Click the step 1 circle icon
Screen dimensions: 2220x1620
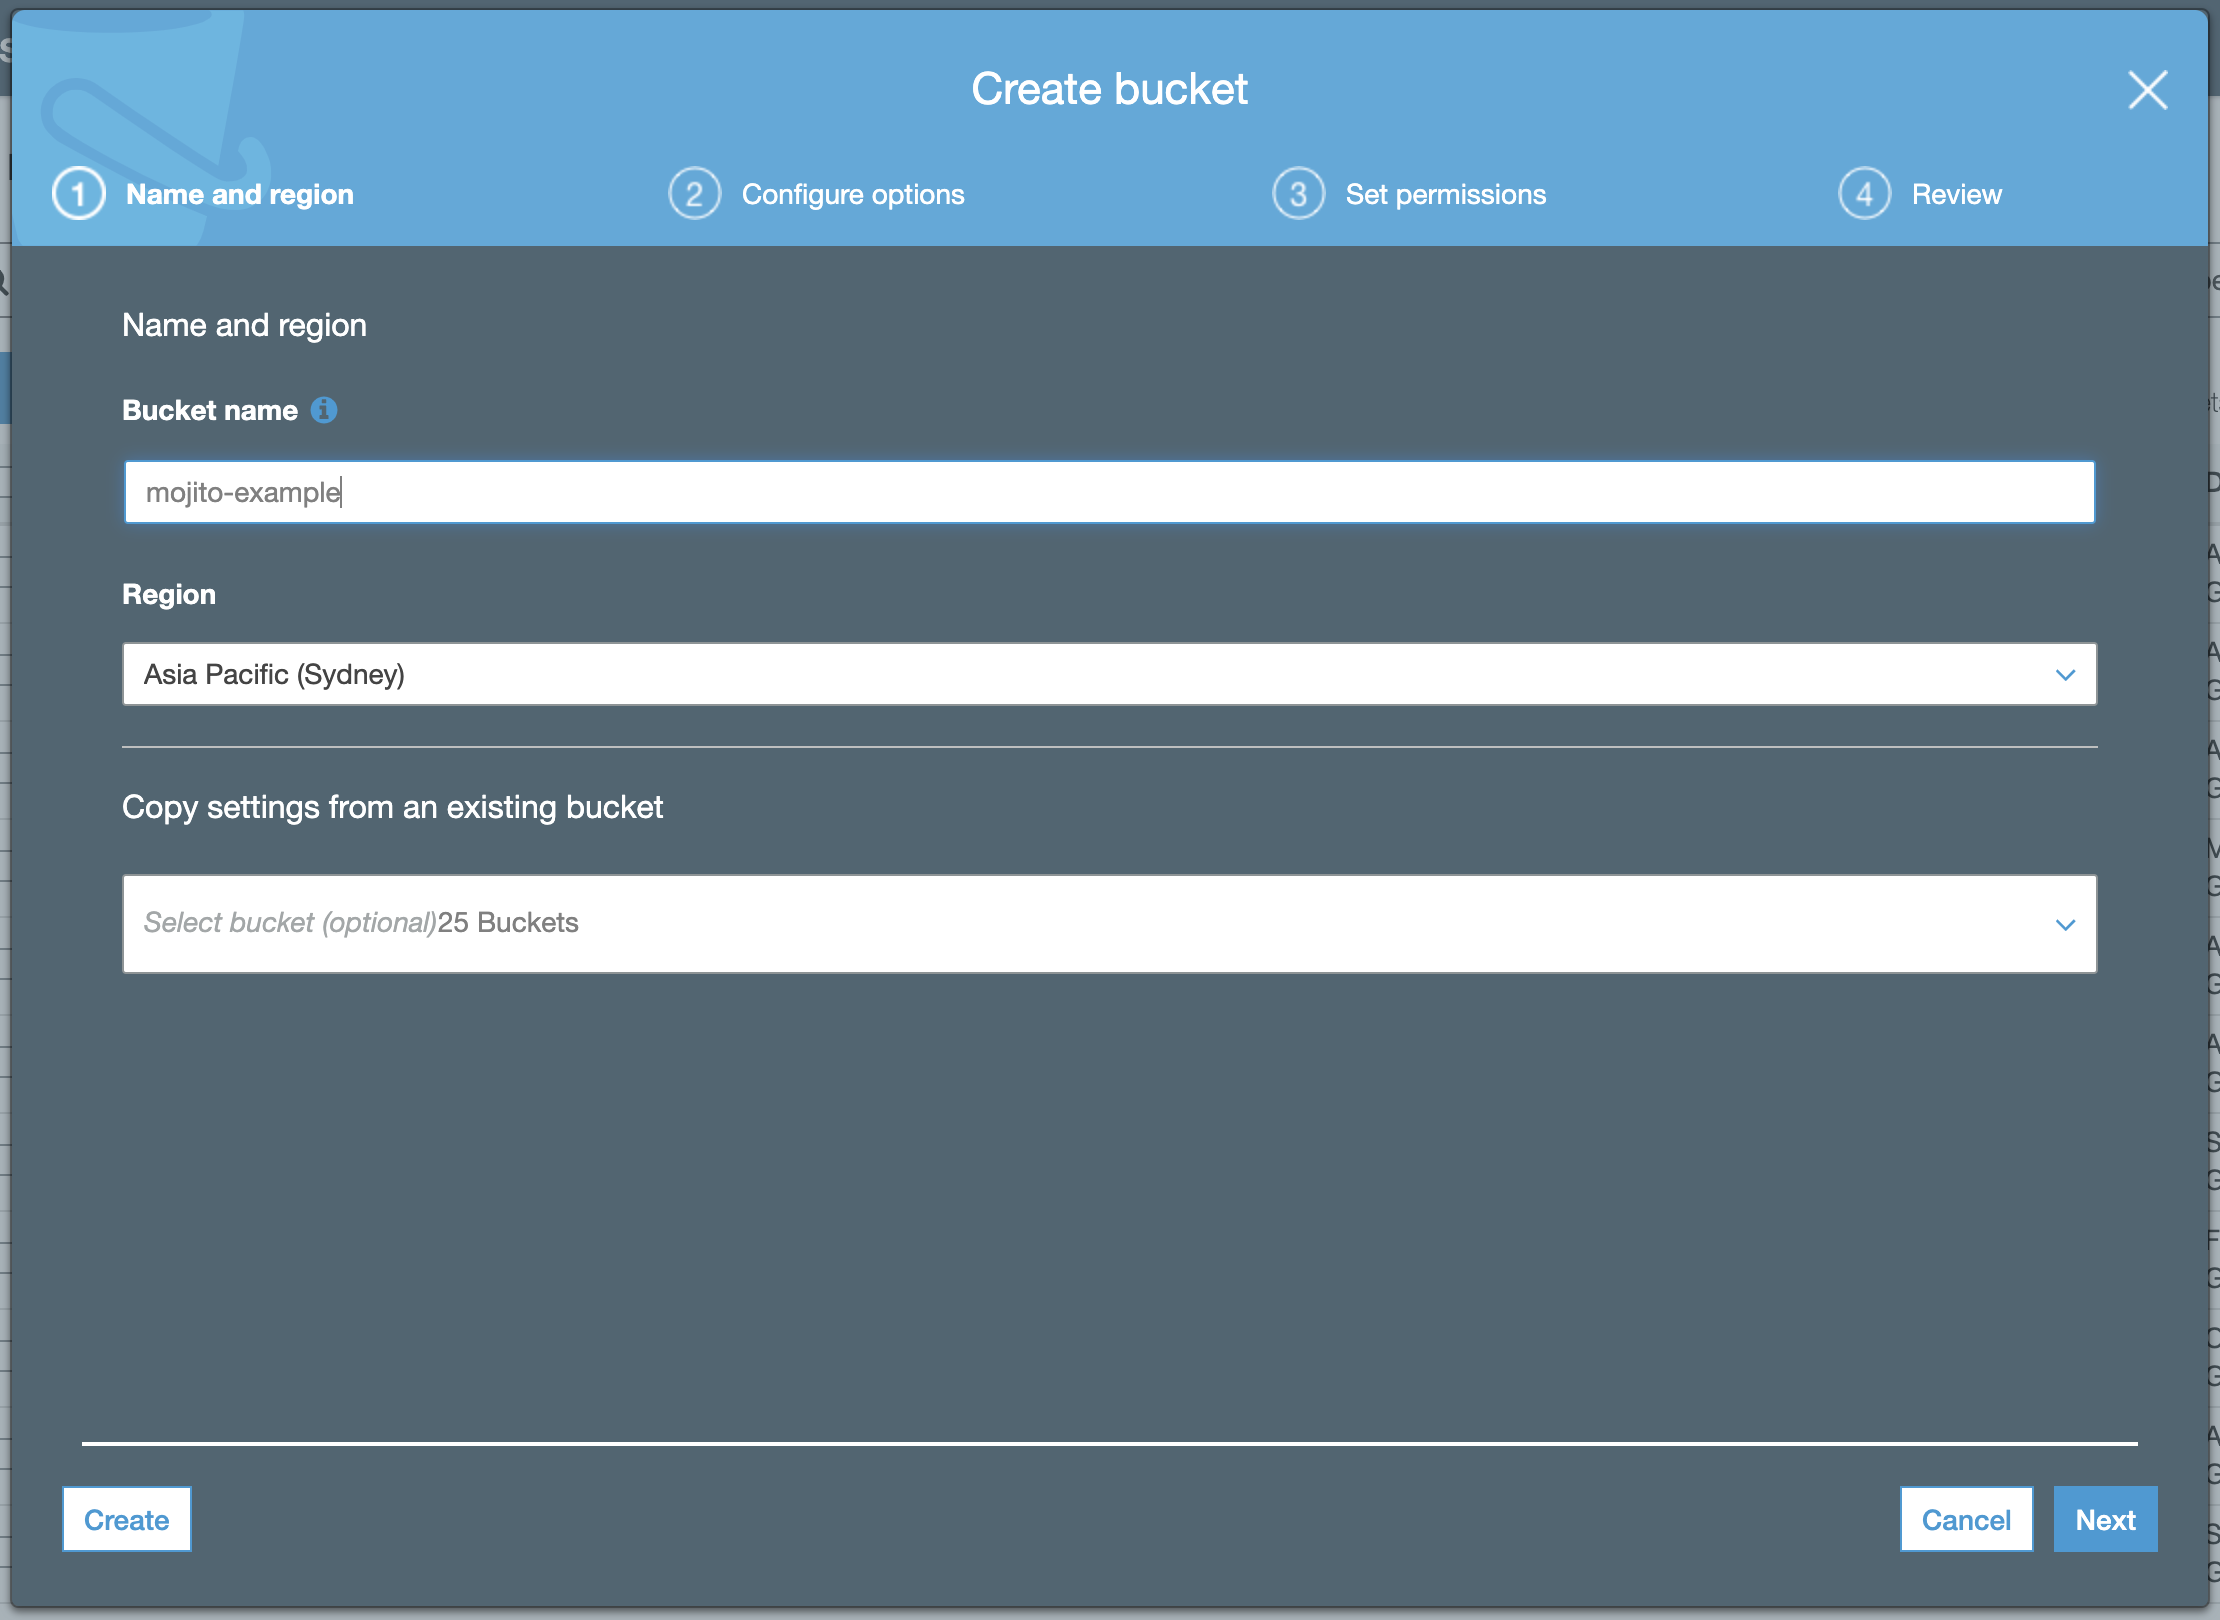[79, 194]
